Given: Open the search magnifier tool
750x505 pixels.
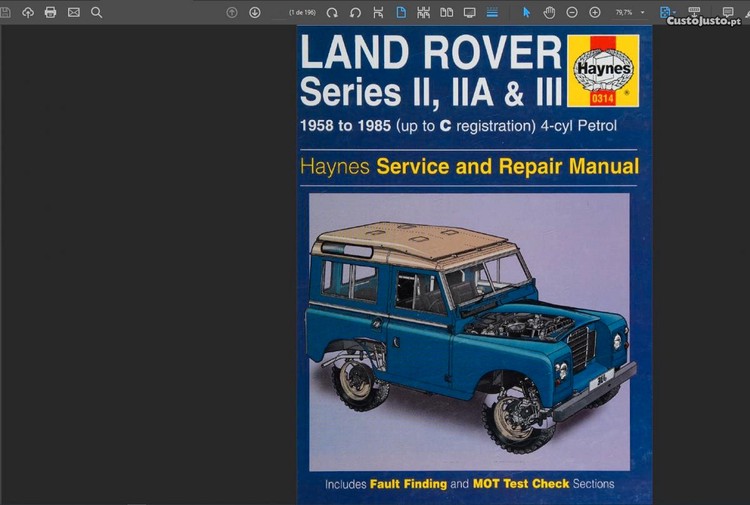Looking at the screenshot, I should [96, 12].
